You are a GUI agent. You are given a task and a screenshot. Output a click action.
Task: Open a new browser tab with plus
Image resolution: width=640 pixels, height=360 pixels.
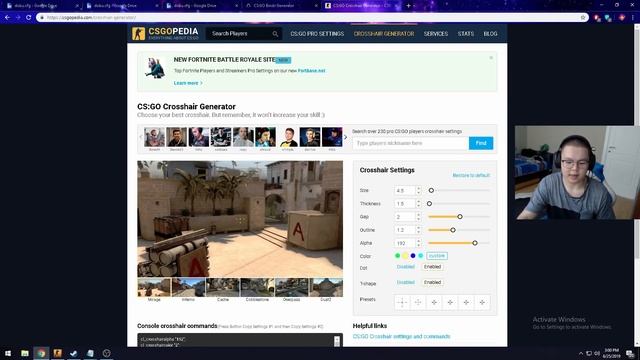point(409,6)
